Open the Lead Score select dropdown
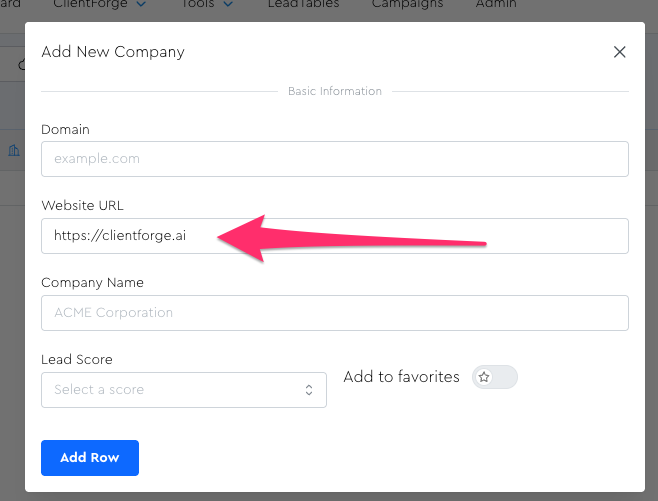 [184, 390]
